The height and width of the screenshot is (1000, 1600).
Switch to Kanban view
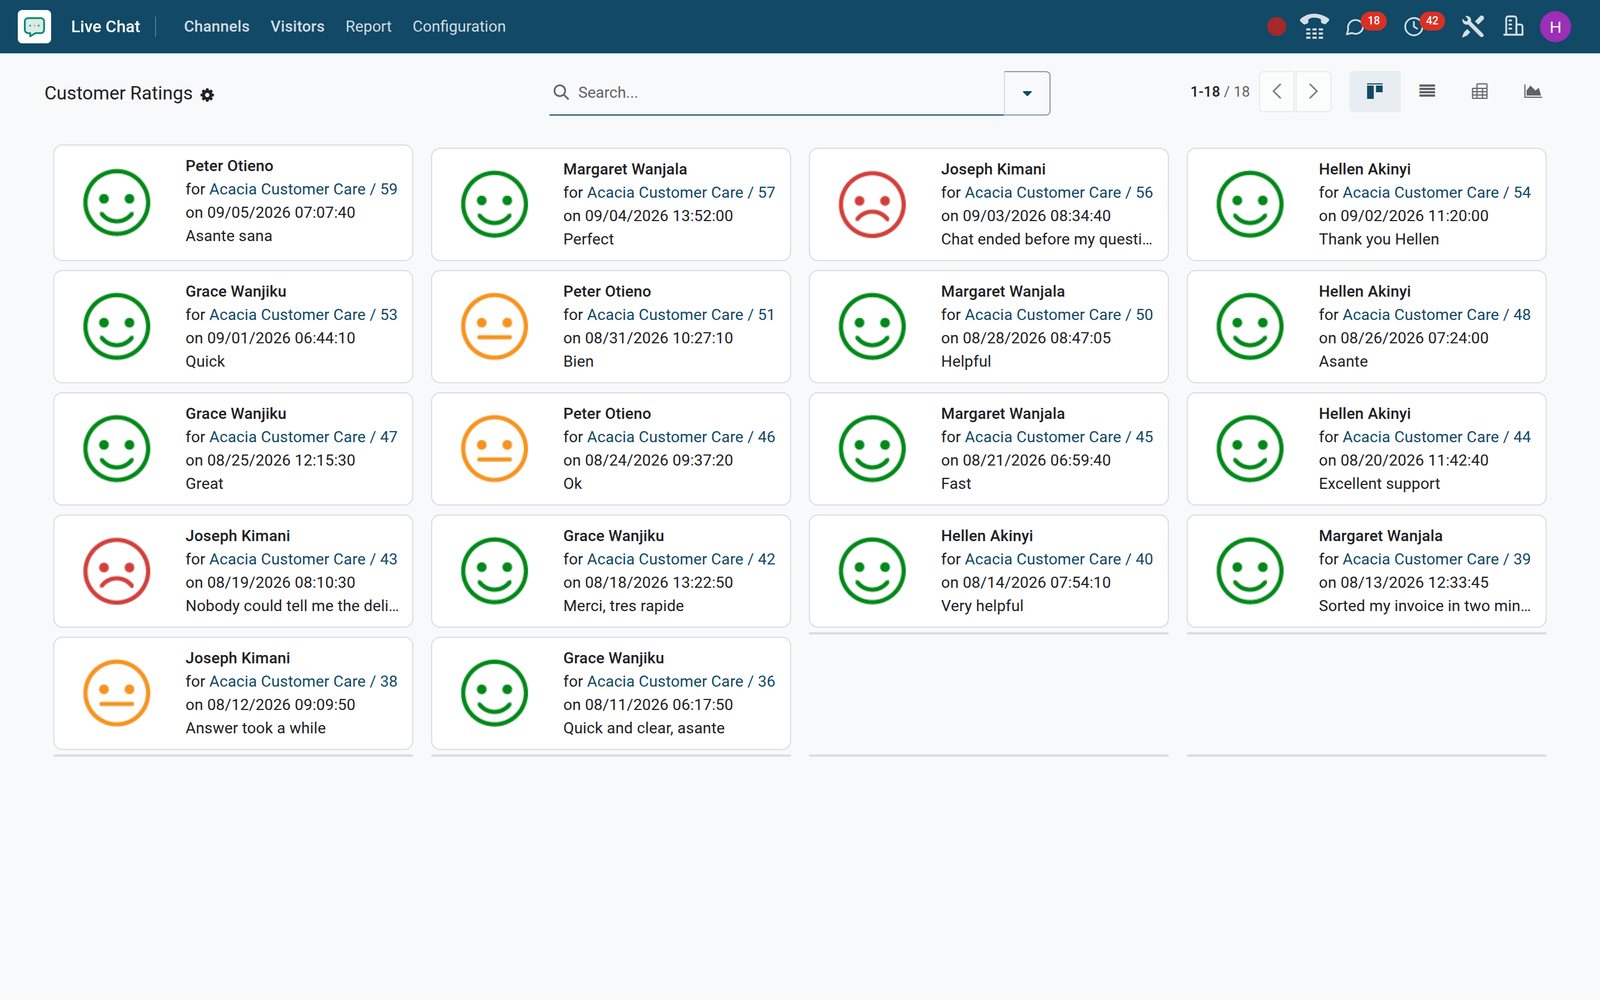coord(1375,91)
